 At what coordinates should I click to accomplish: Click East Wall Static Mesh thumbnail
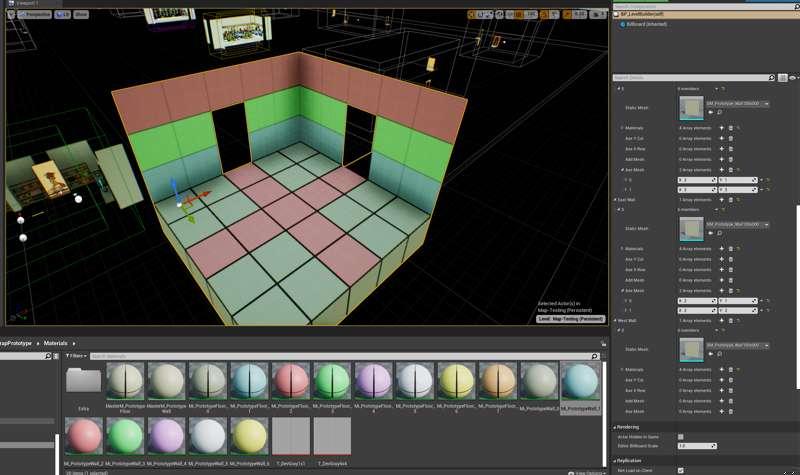click(691, 229)
